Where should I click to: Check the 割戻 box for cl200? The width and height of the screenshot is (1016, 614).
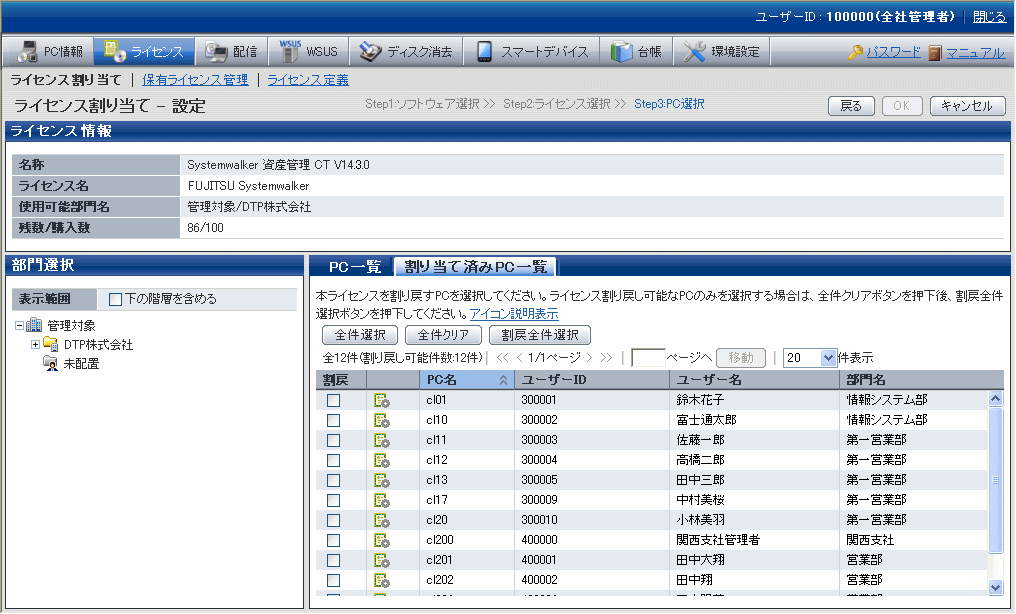(334, 540)
